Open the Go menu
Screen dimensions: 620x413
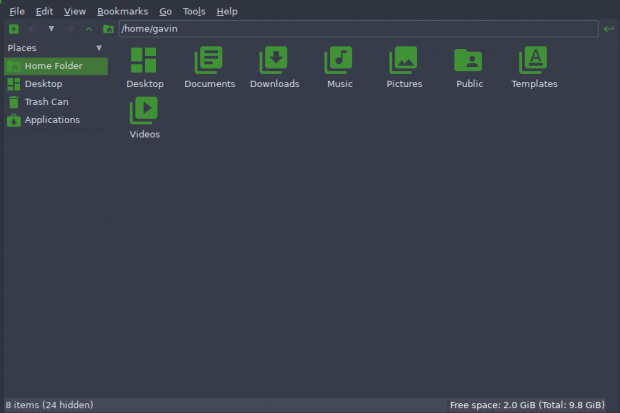[165, 11]
